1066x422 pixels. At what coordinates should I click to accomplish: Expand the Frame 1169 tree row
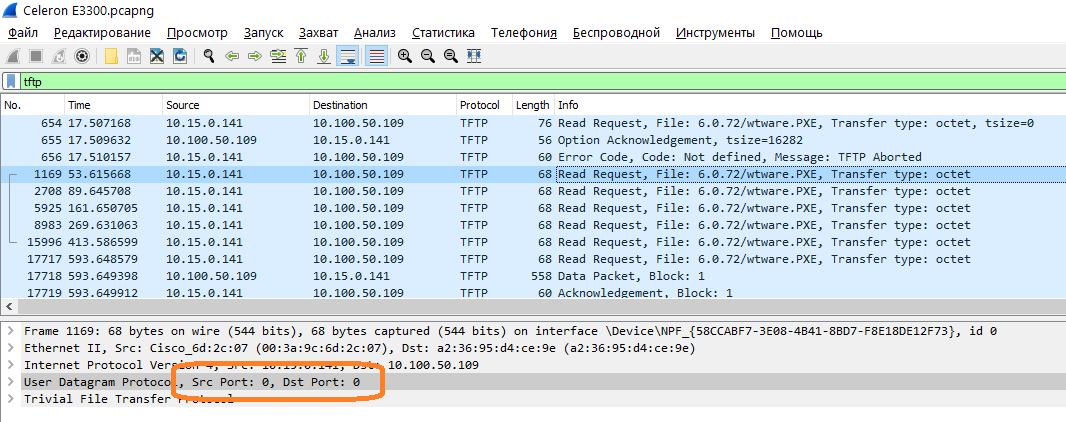click(x=10, y=331)
